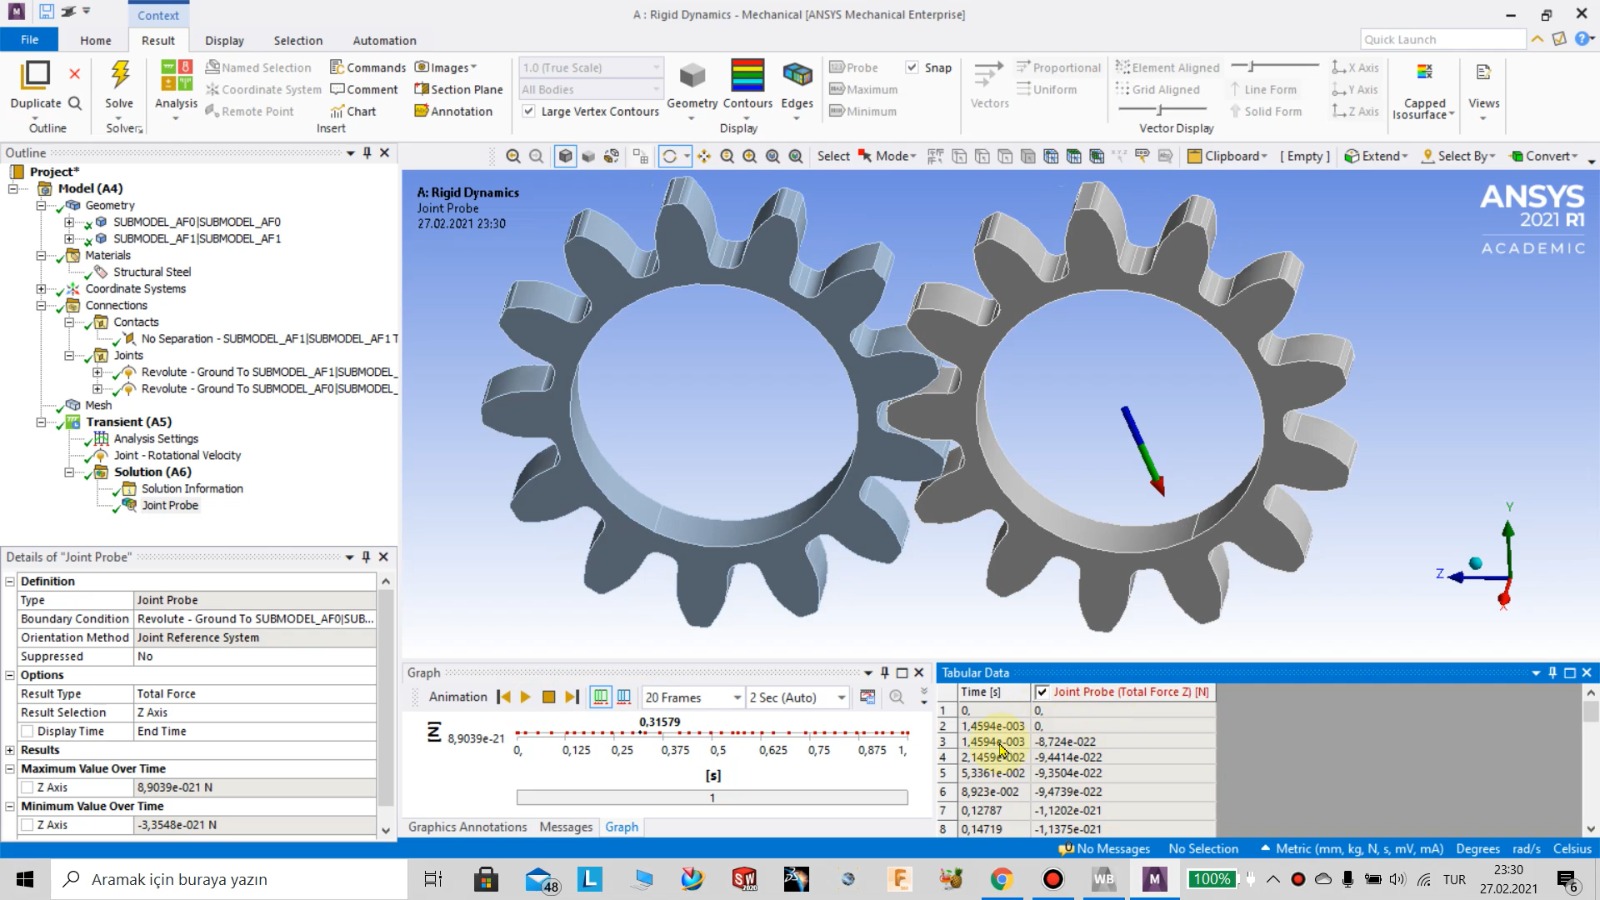Click the export animation video icon

[x=868, y=697]
